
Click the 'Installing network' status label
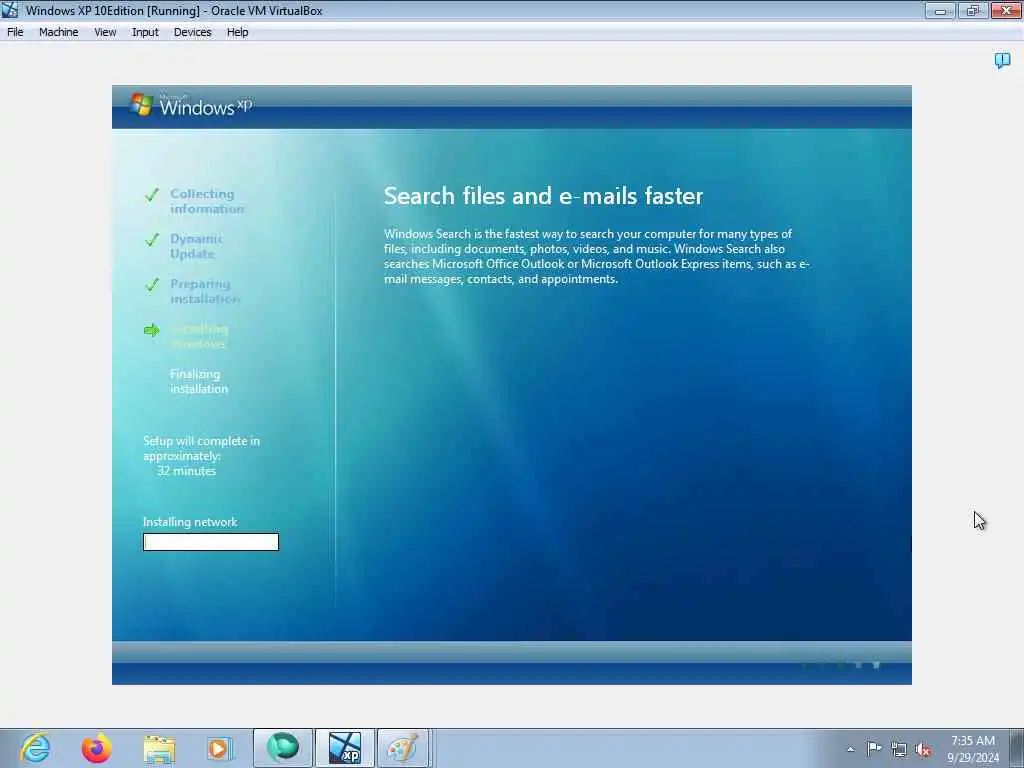190,522
